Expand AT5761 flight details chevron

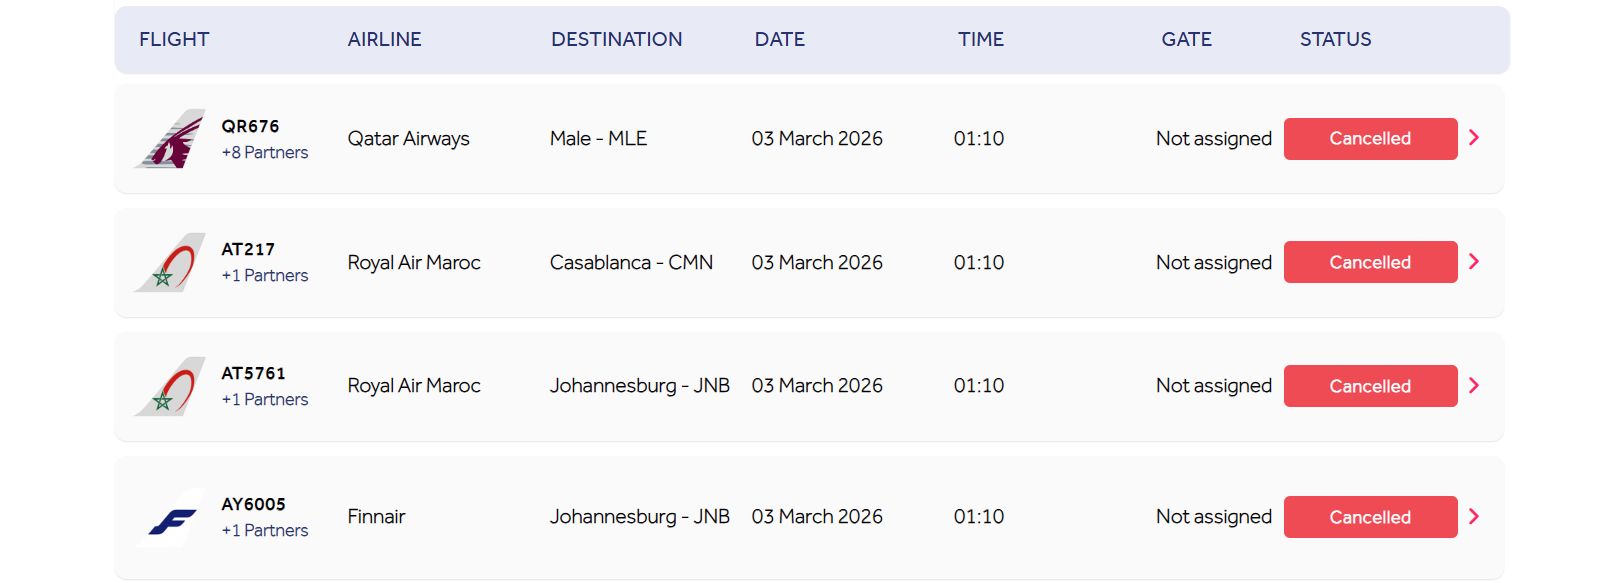click(x=1473, y=386)
